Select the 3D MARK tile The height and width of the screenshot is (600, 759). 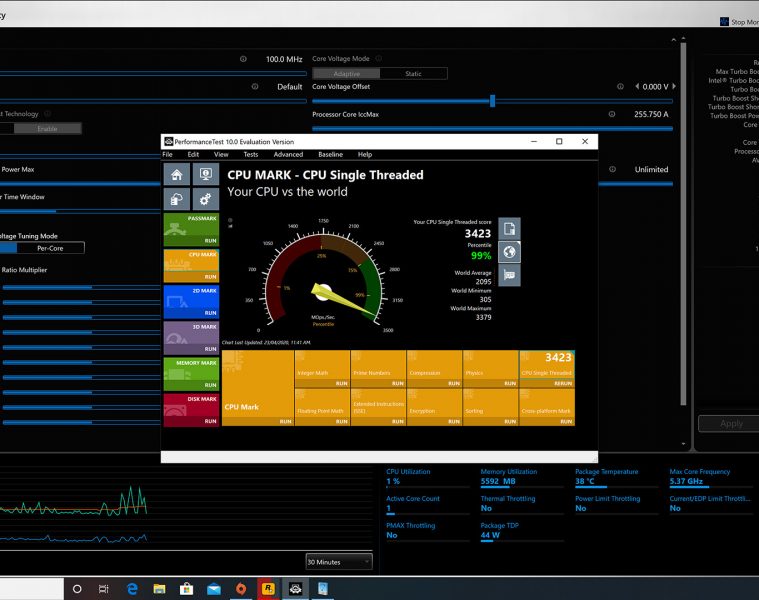pyautogui.click(x=191, y=338)
